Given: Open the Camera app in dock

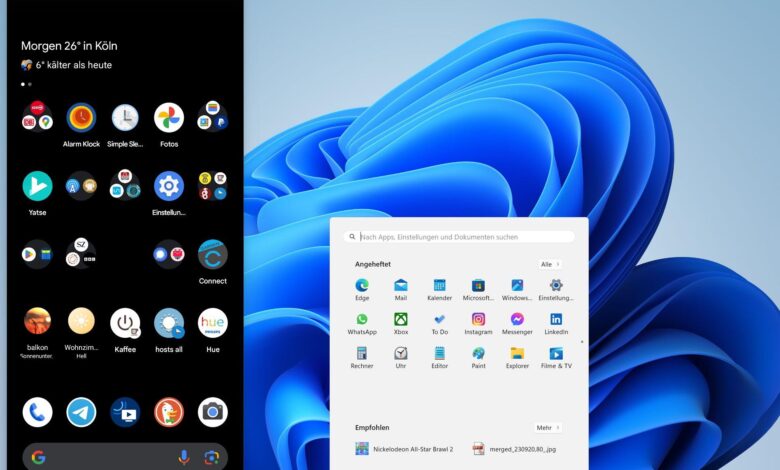Looking at the screenshot, I should point(212,412).
